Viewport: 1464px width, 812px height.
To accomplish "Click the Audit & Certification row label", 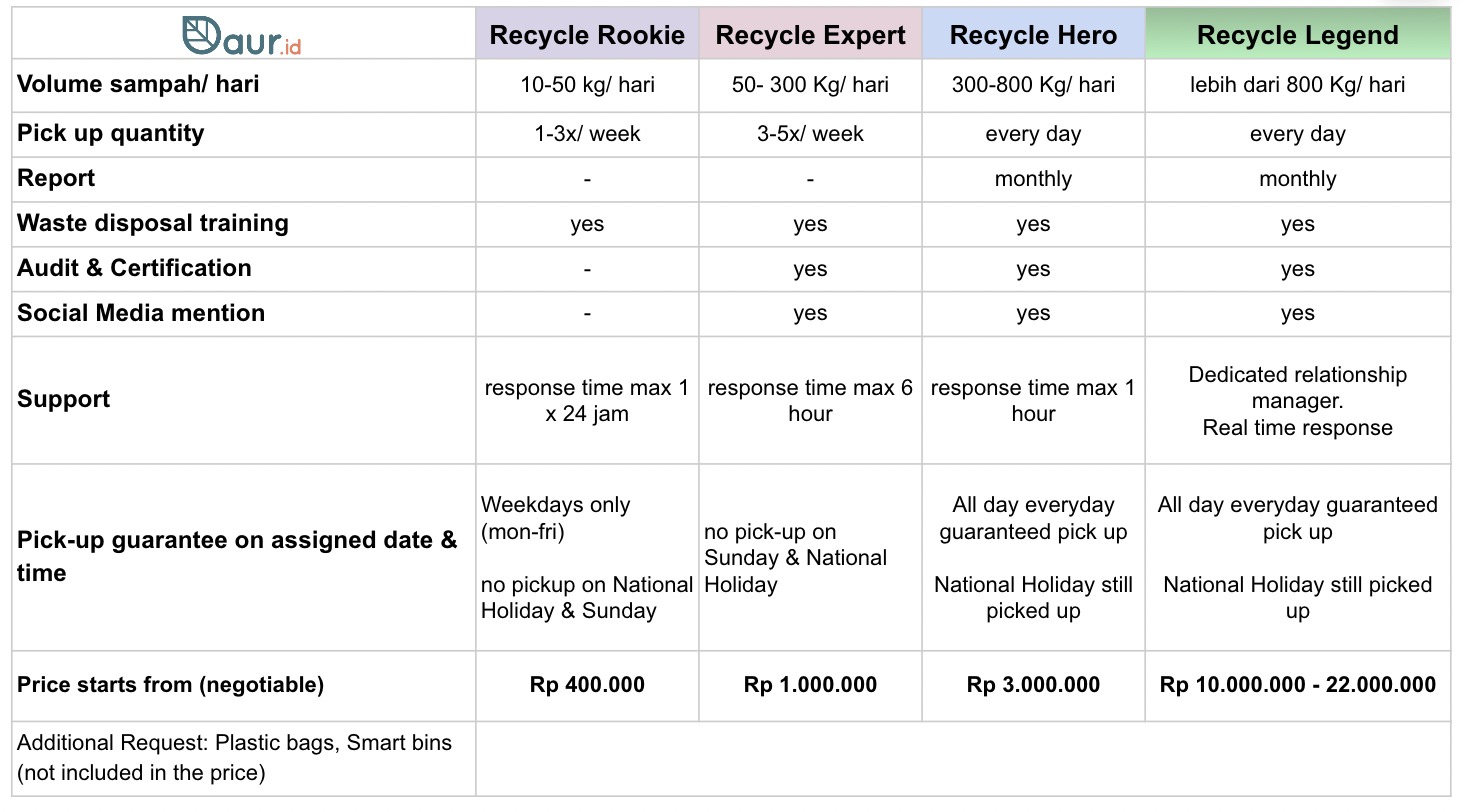I will (134, 268).
